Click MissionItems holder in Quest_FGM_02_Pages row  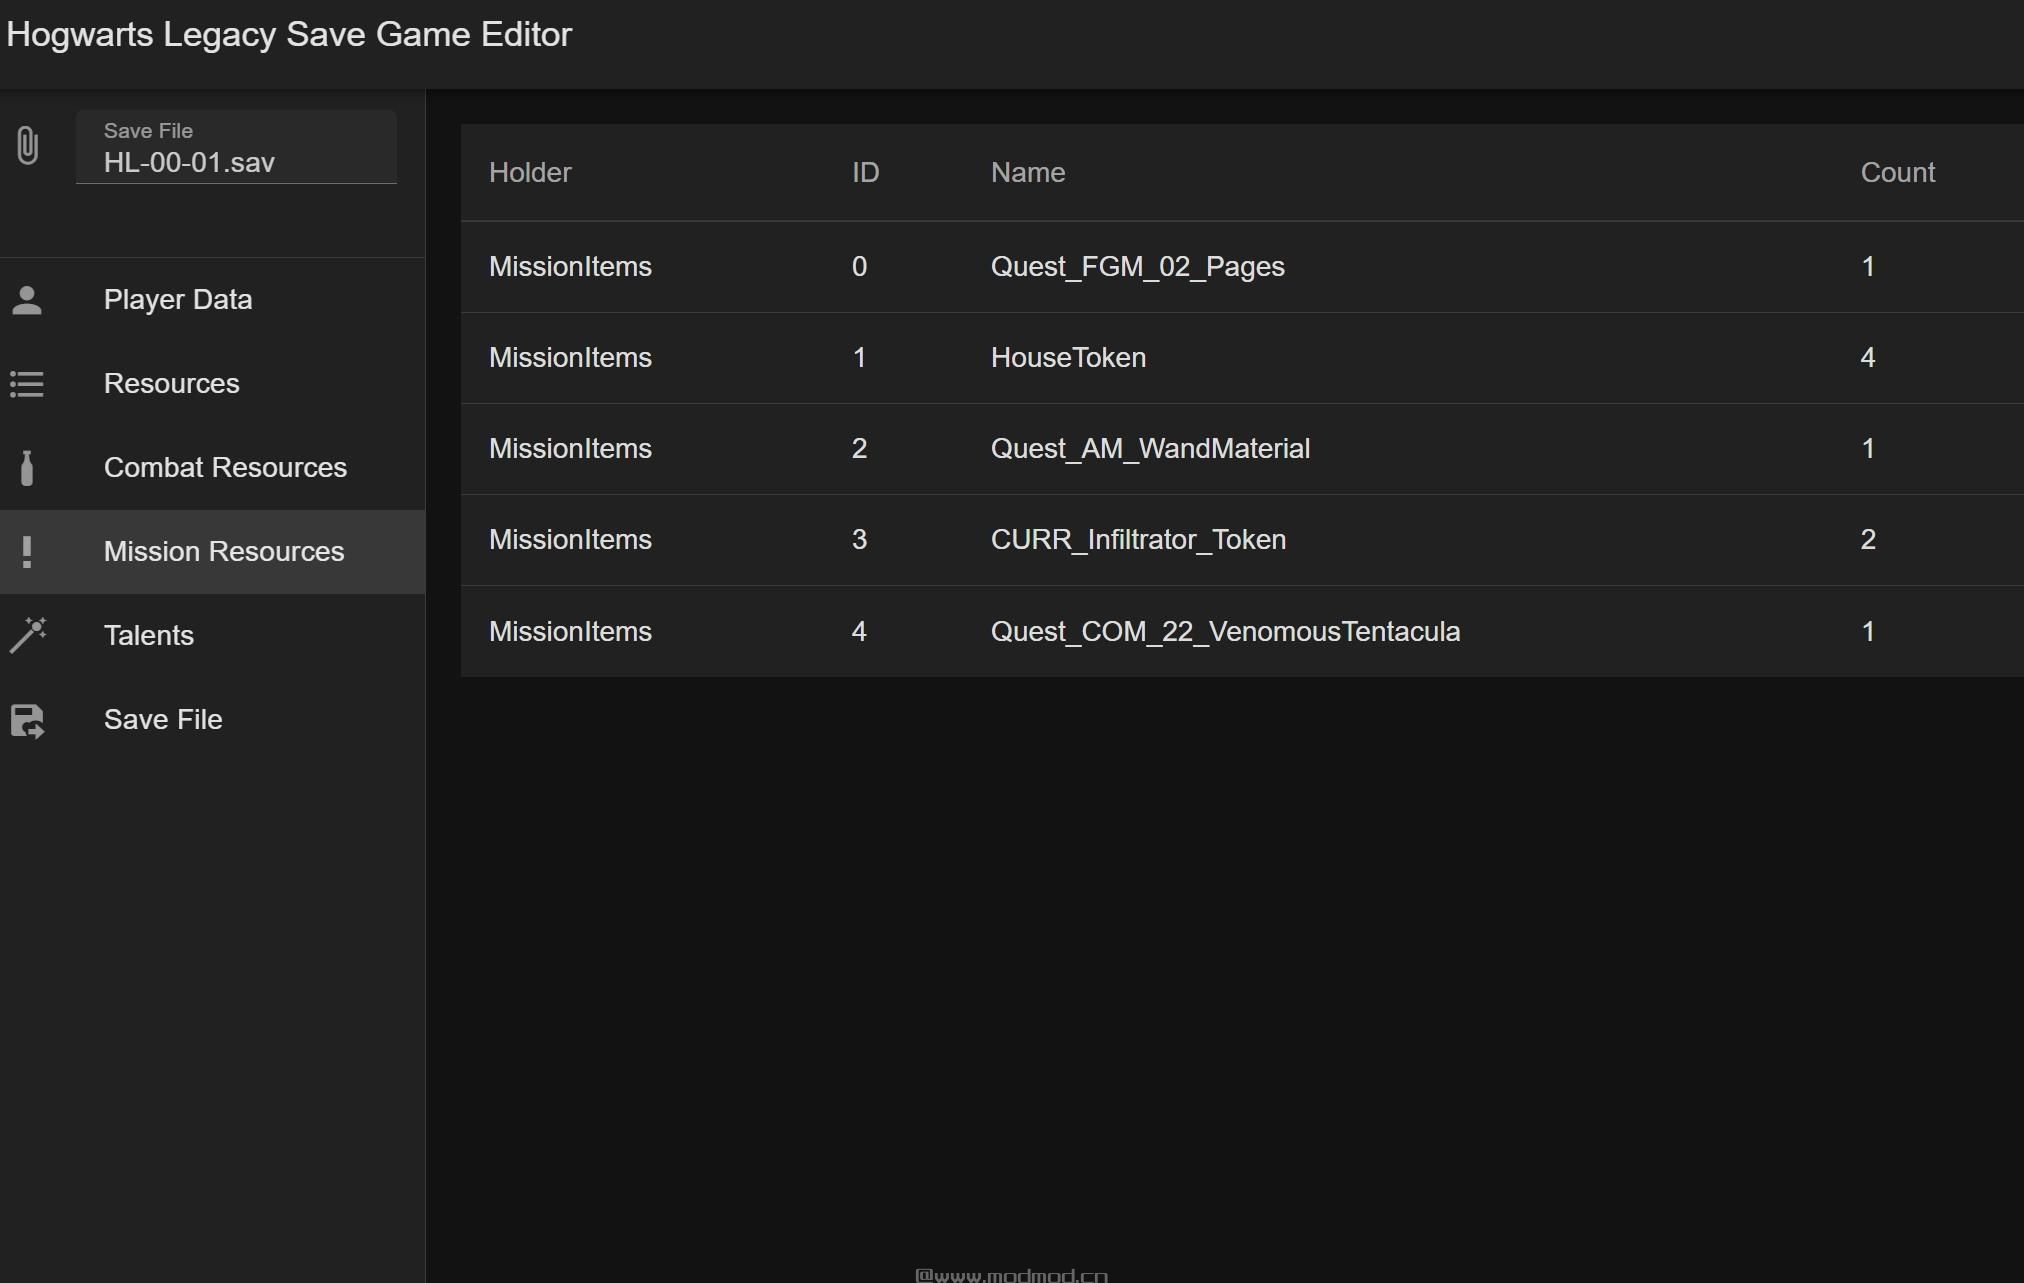(570, 267)
